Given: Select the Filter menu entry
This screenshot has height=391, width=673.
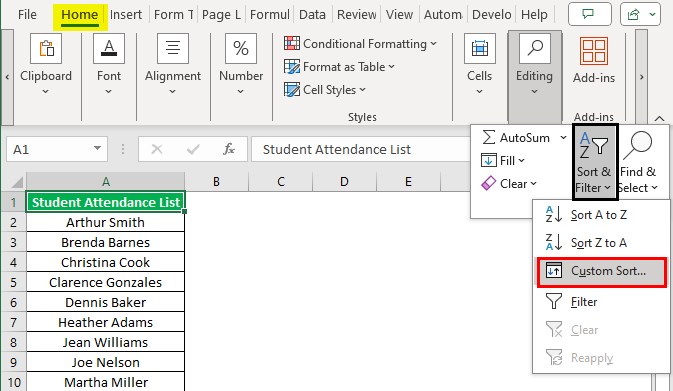Looking at the screenshot, I should coord(601,301).
